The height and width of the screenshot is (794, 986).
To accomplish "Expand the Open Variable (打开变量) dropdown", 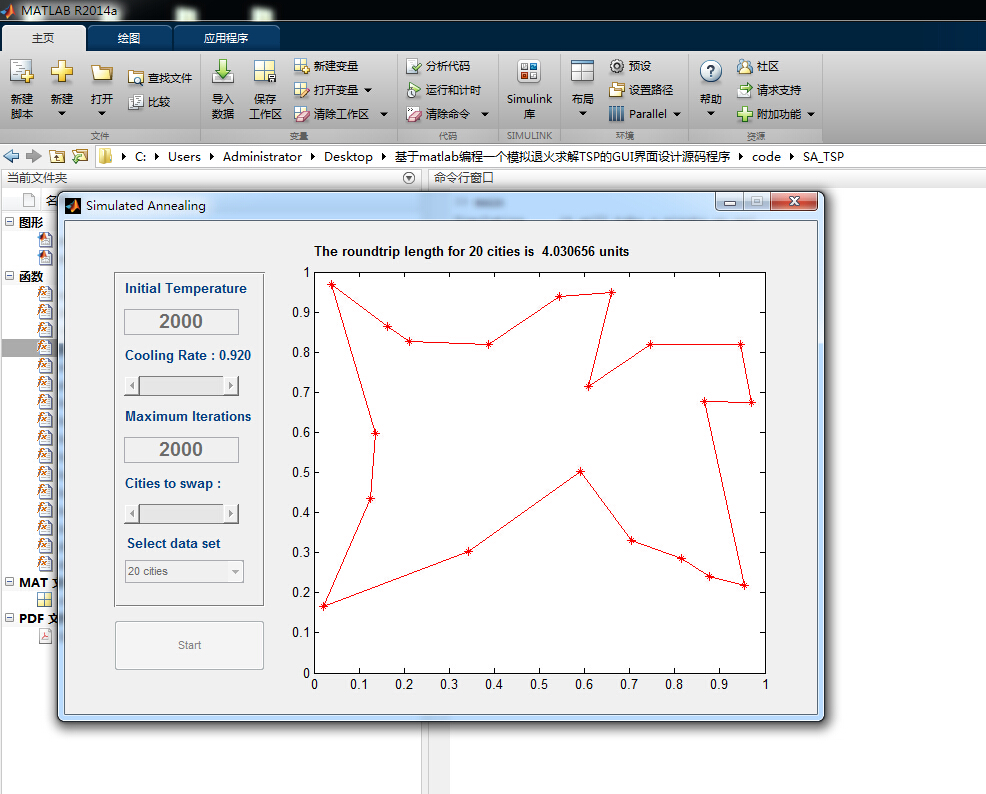I will [368, 90].
